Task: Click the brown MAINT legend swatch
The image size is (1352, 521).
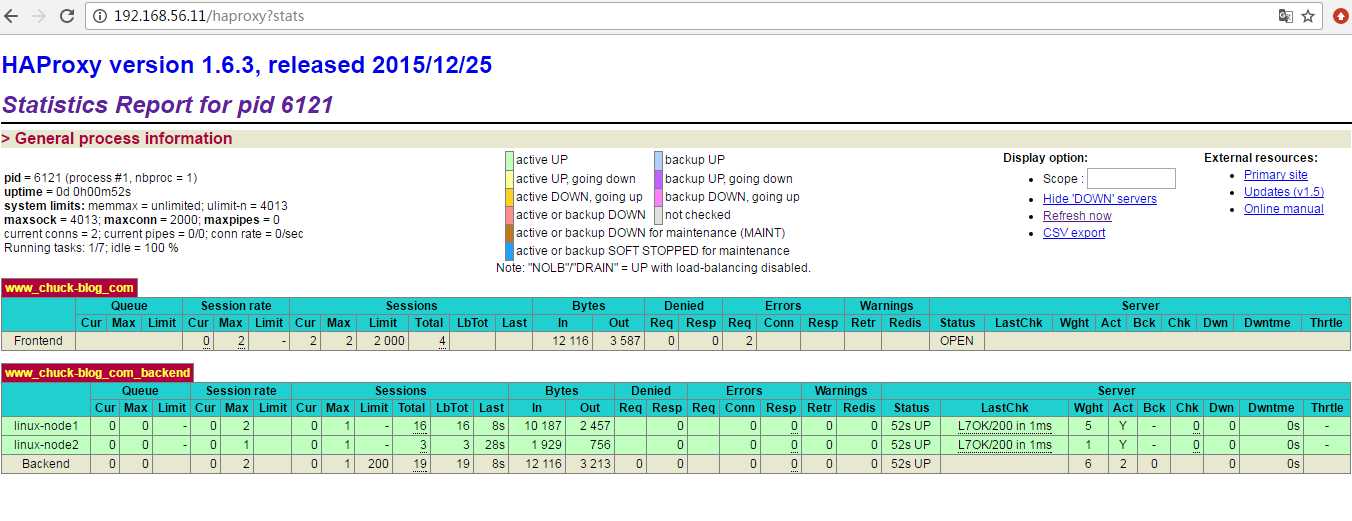Action: click(x=509, y=233)
